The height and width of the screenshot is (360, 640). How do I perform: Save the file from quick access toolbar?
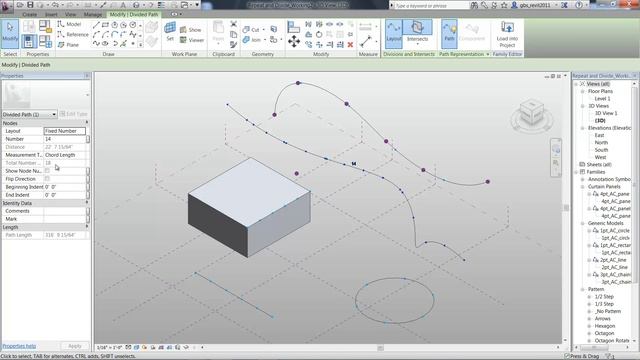click(x=30, y=5)
